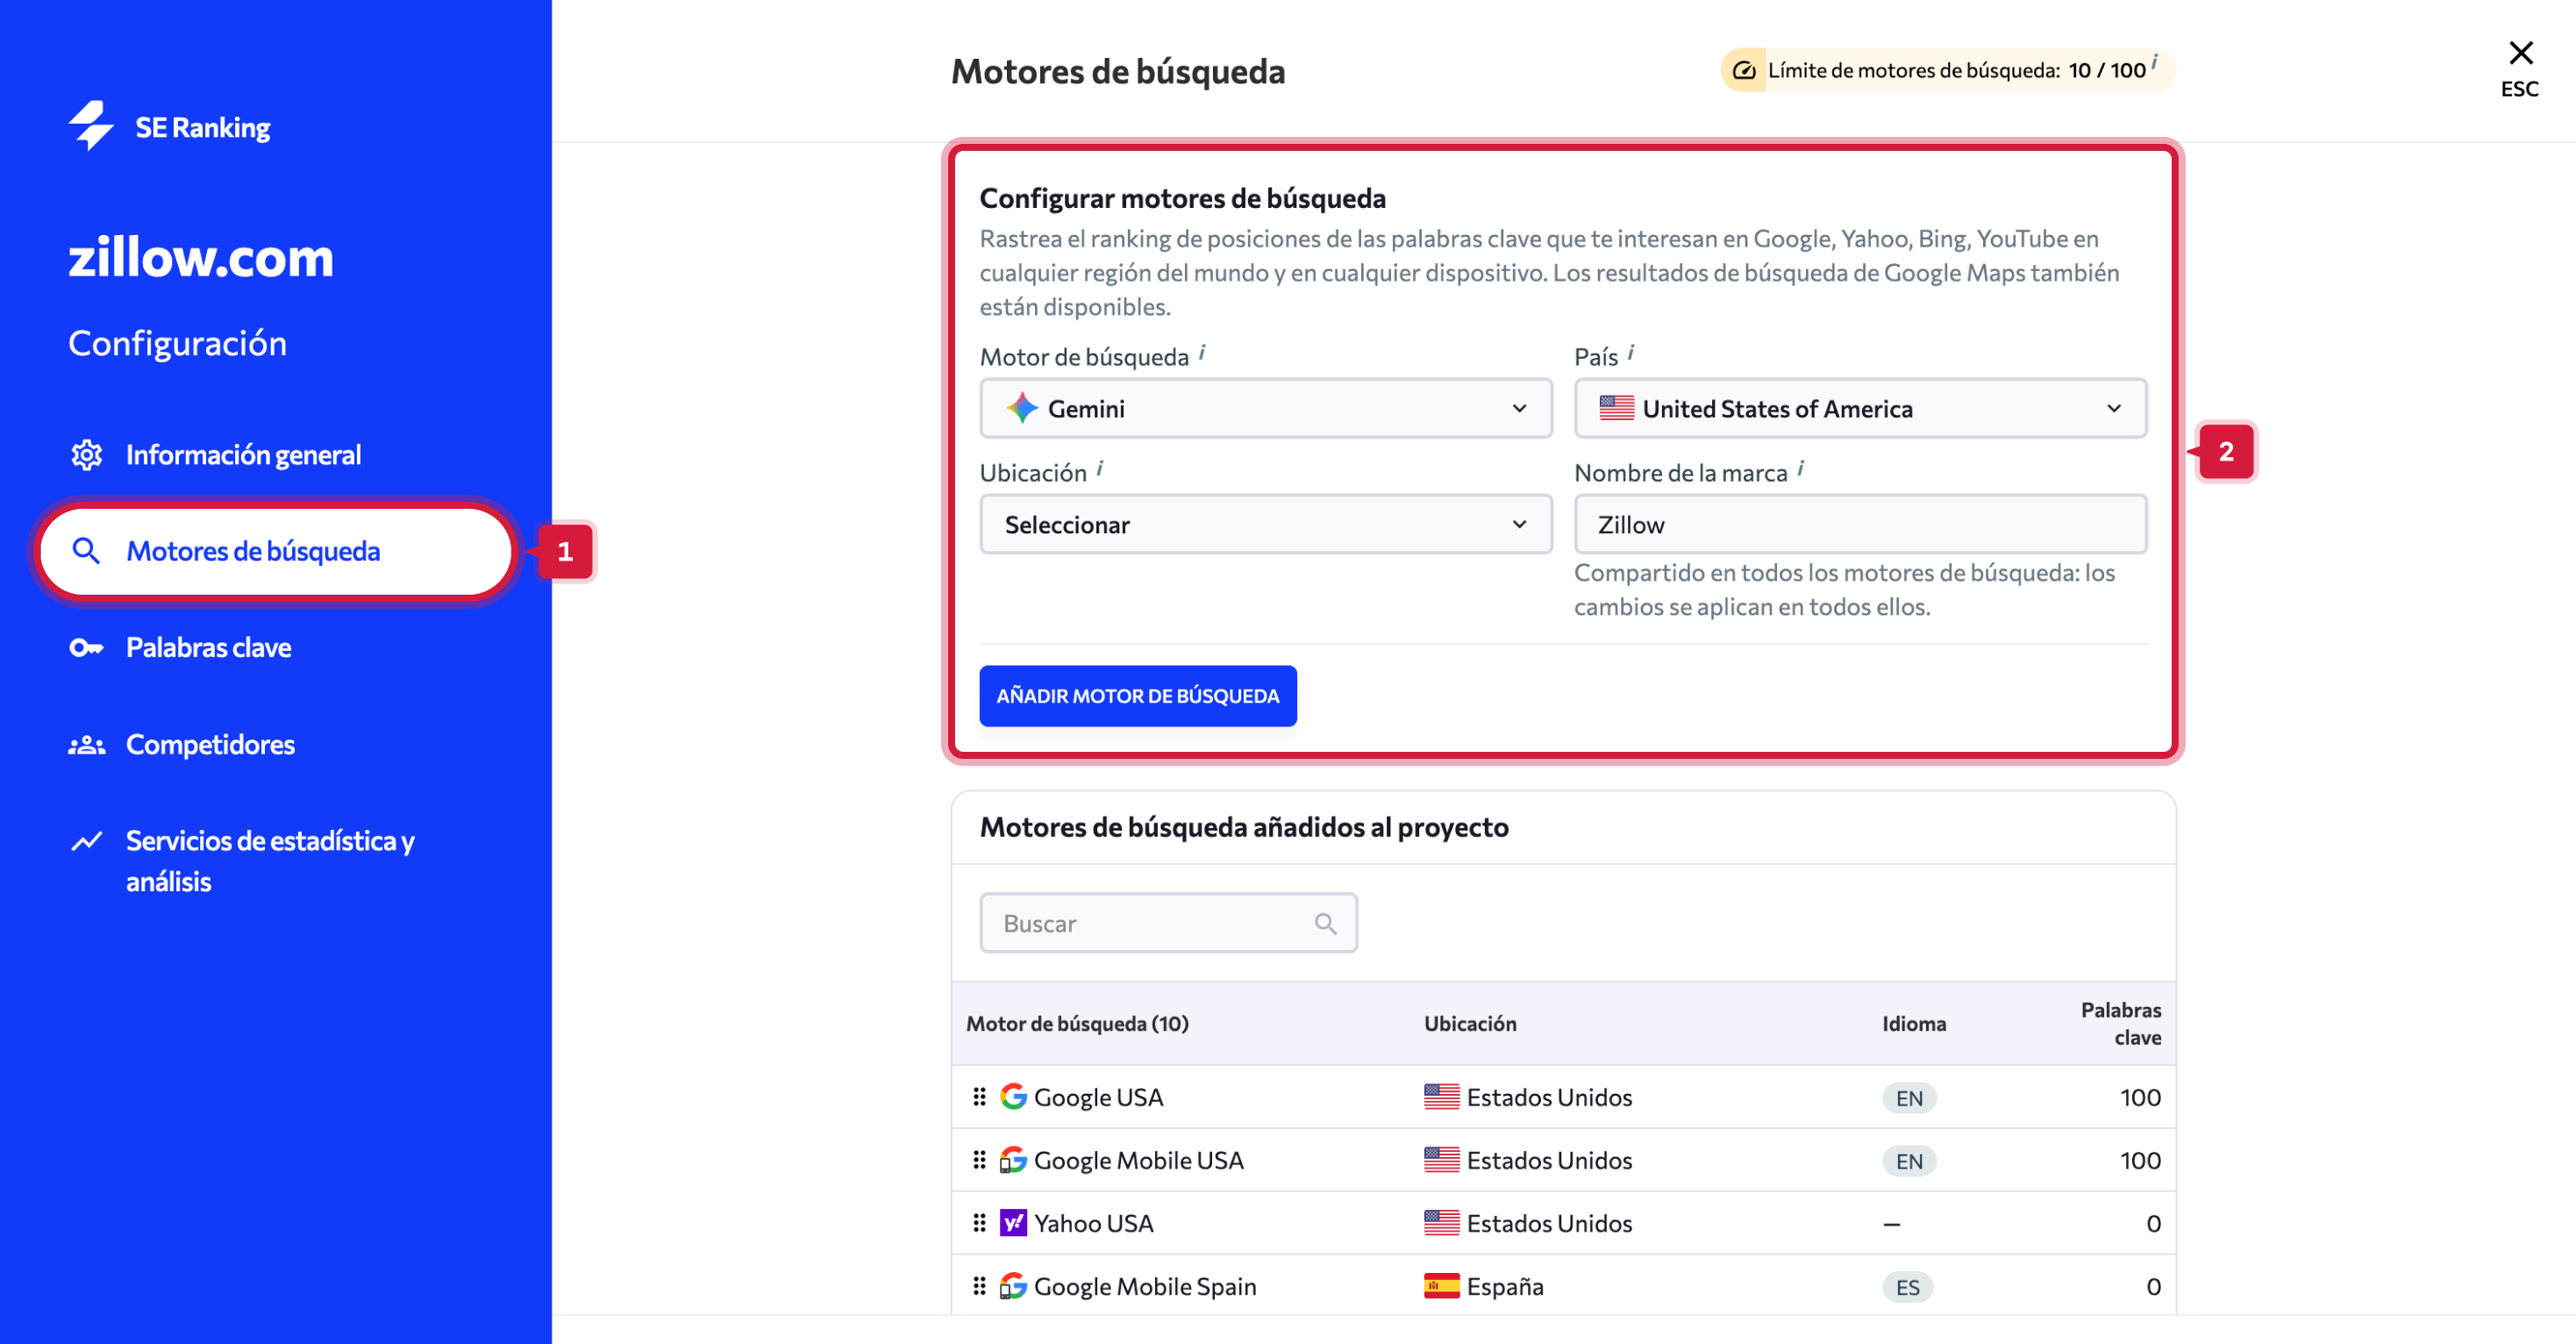Open Información general settings section
Image resolution: width=2576 pixels, height=1344 pixels.
243,455
